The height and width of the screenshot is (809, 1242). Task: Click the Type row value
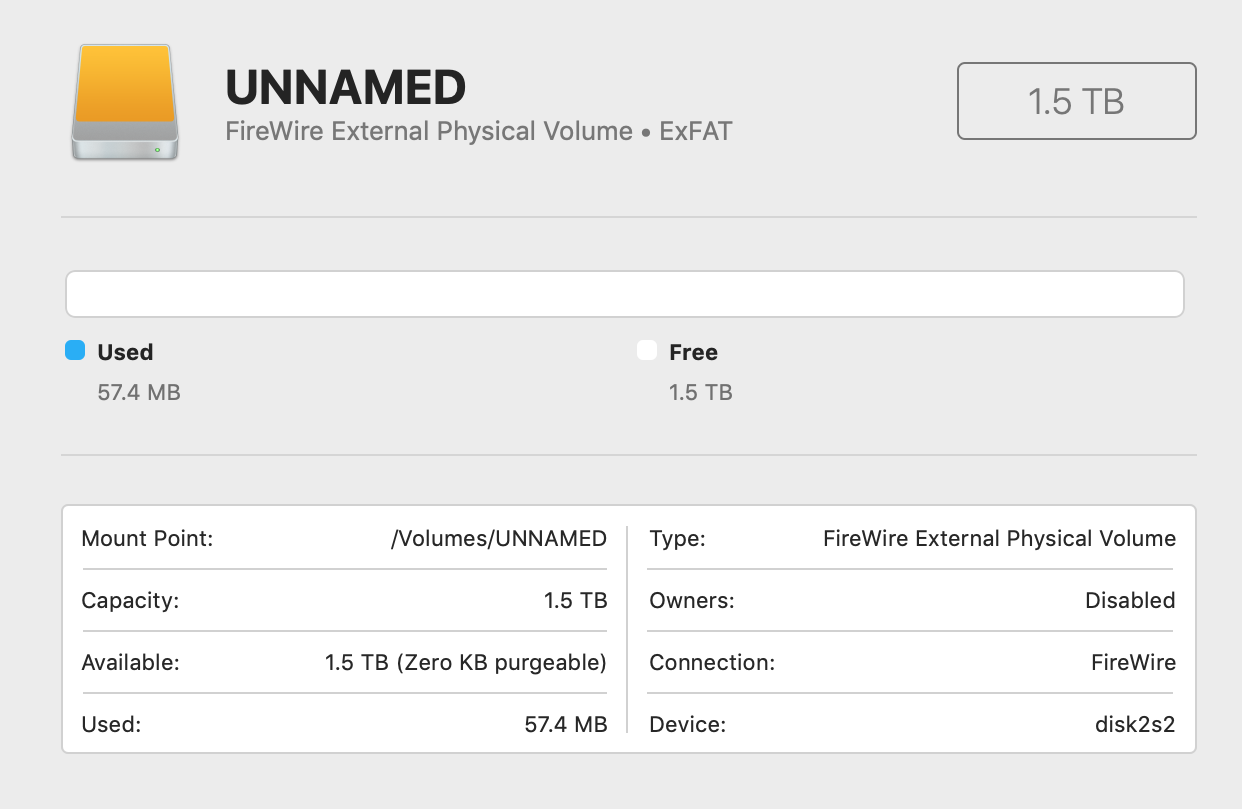point(999,539)
